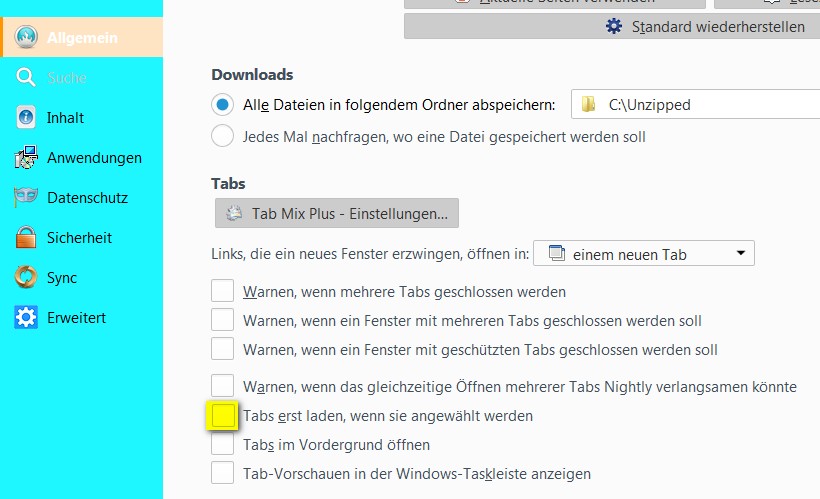
Task: Switch to the Datenschutz category label
Action: (x=87, y=198)
